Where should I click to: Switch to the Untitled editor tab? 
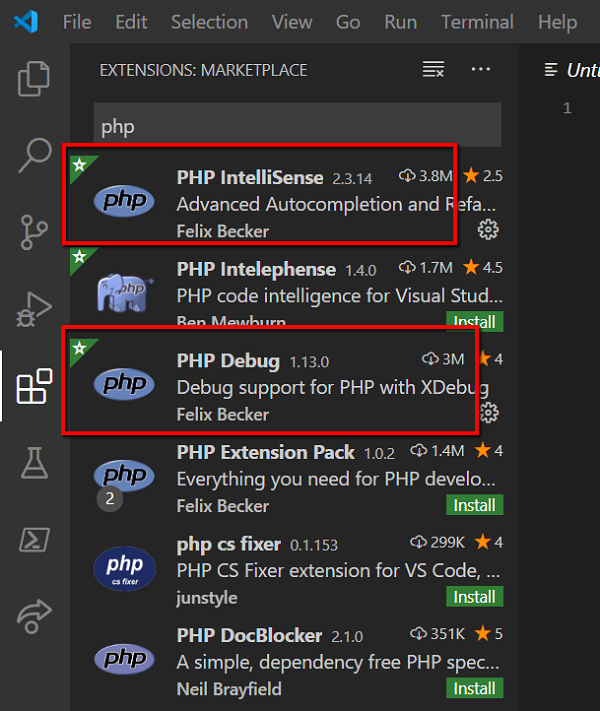point(572,70)
